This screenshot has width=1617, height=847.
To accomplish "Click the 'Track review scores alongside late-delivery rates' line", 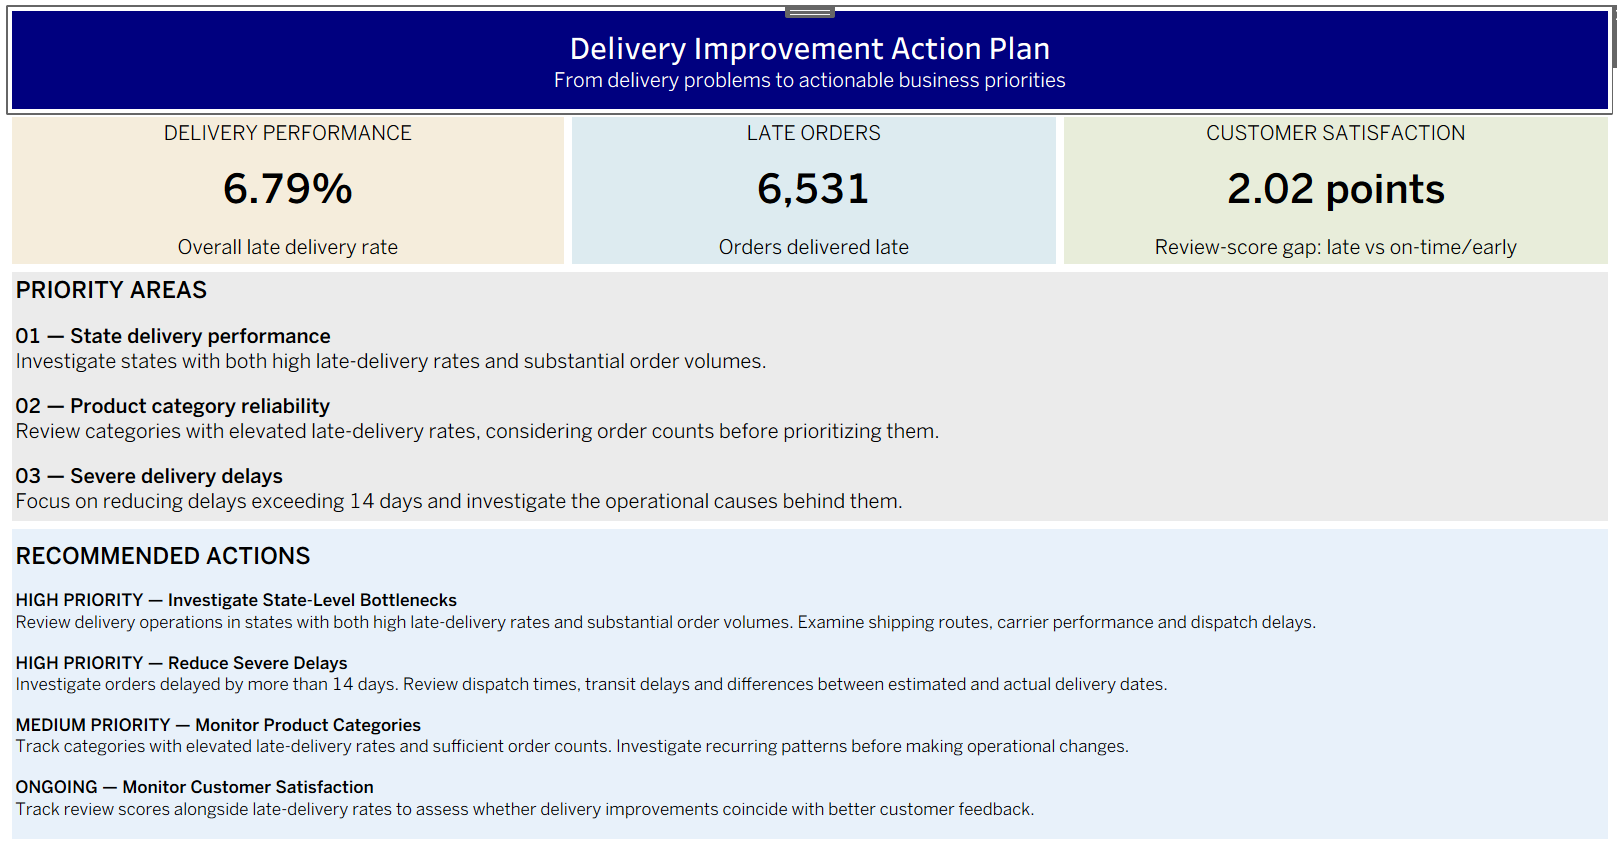I will 525,809.
